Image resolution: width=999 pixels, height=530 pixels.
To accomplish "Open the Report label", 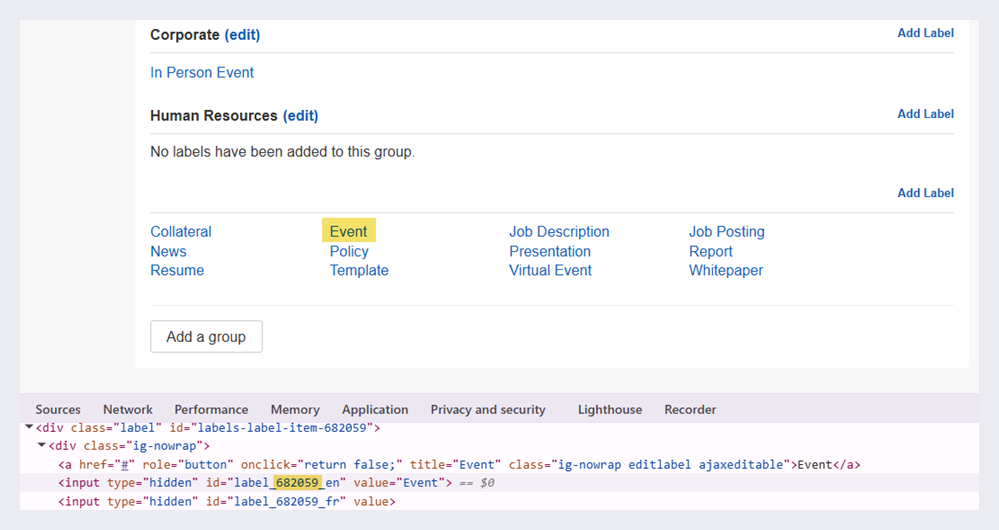I will 710,252.
